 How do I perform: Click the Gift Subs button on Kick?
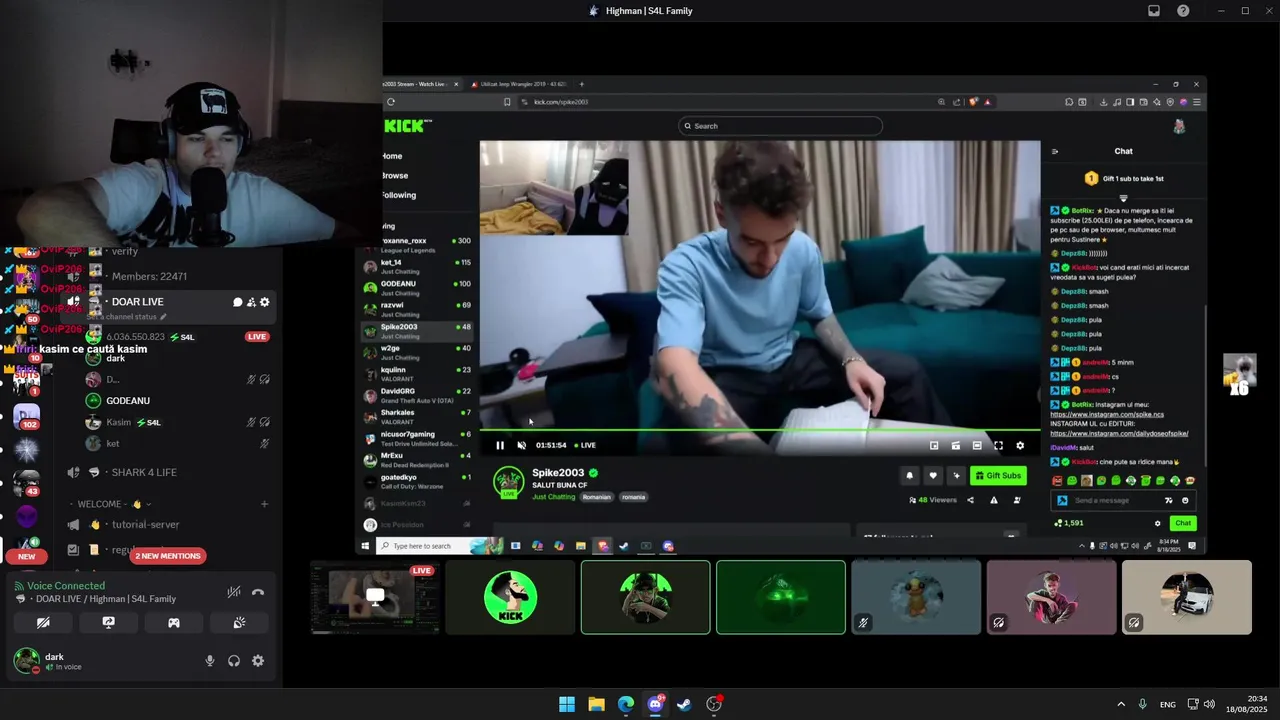coord(998,476)
